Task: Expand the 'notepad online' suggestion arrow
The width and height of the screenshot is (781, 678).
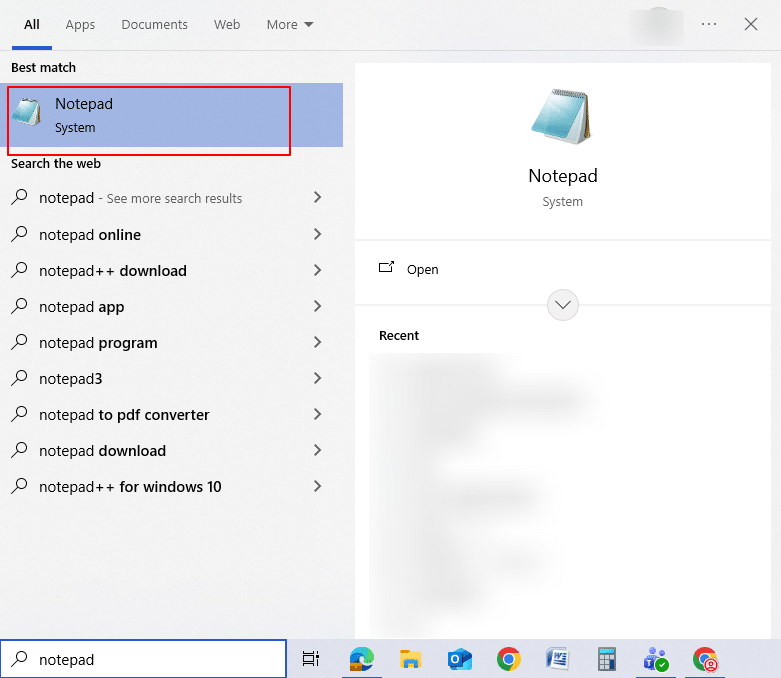Action: (317, 235)
